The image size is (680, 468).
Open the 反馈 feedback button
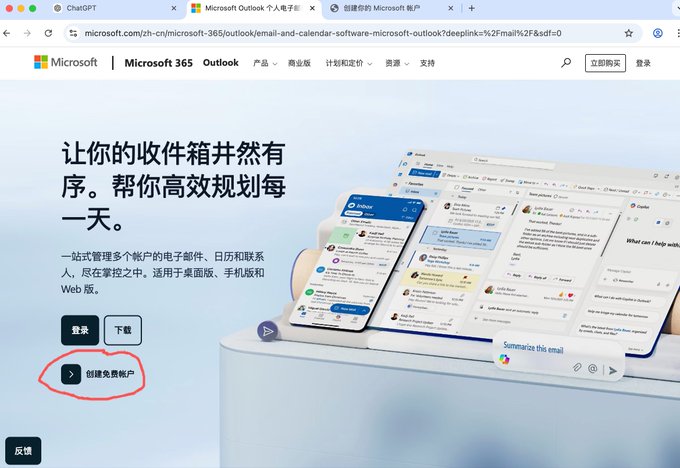pos(23,451)
